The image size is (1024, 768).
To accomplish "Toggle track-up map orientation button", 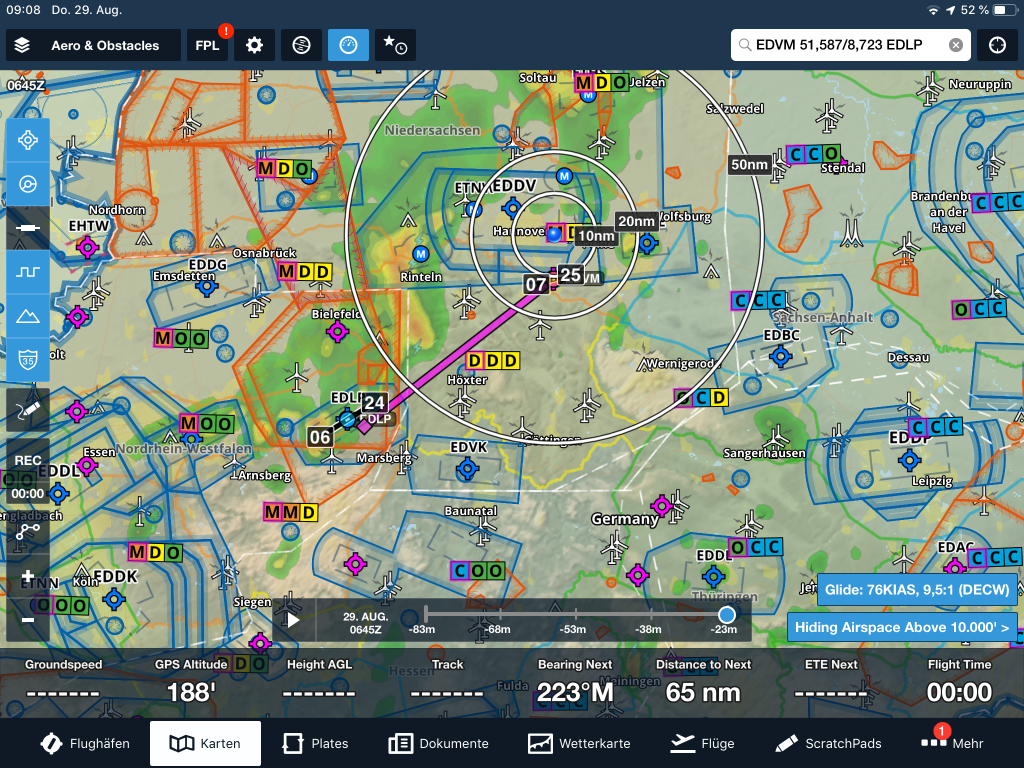I will pos(28,184).
